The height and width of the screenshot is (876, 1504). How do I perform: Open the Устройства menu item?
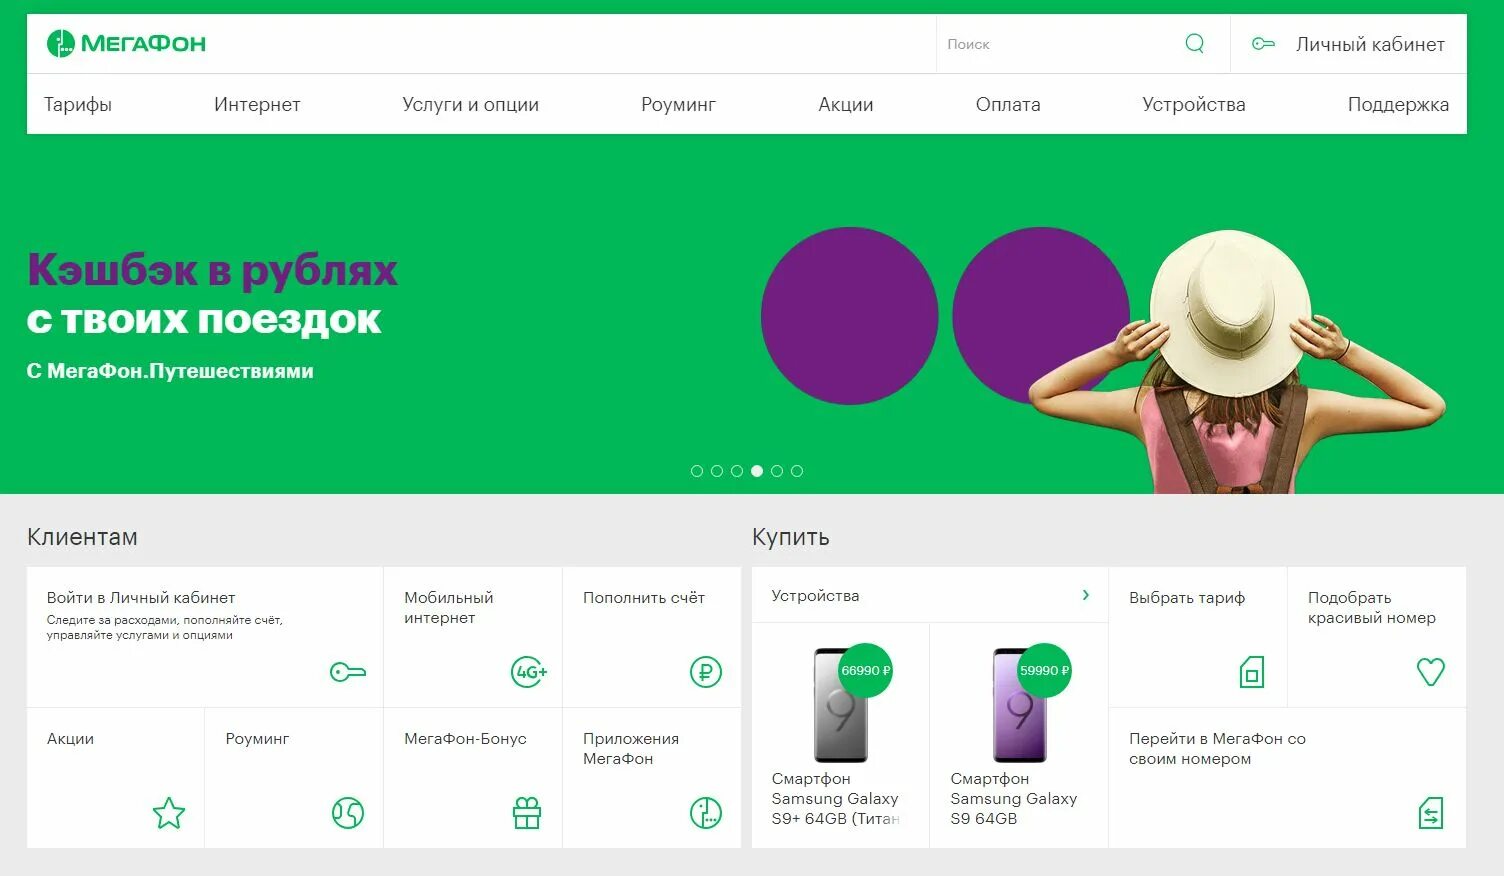point(1194,104)
